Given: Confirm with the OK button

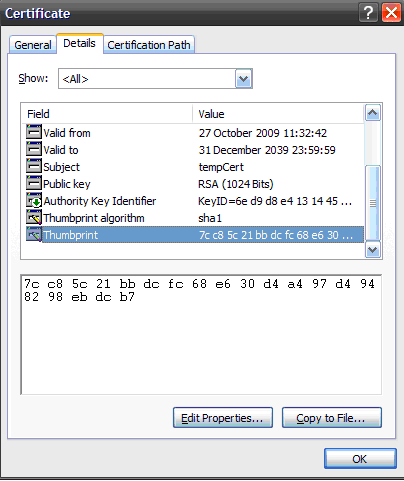Looking at the screenshot, I should (360, 459).
